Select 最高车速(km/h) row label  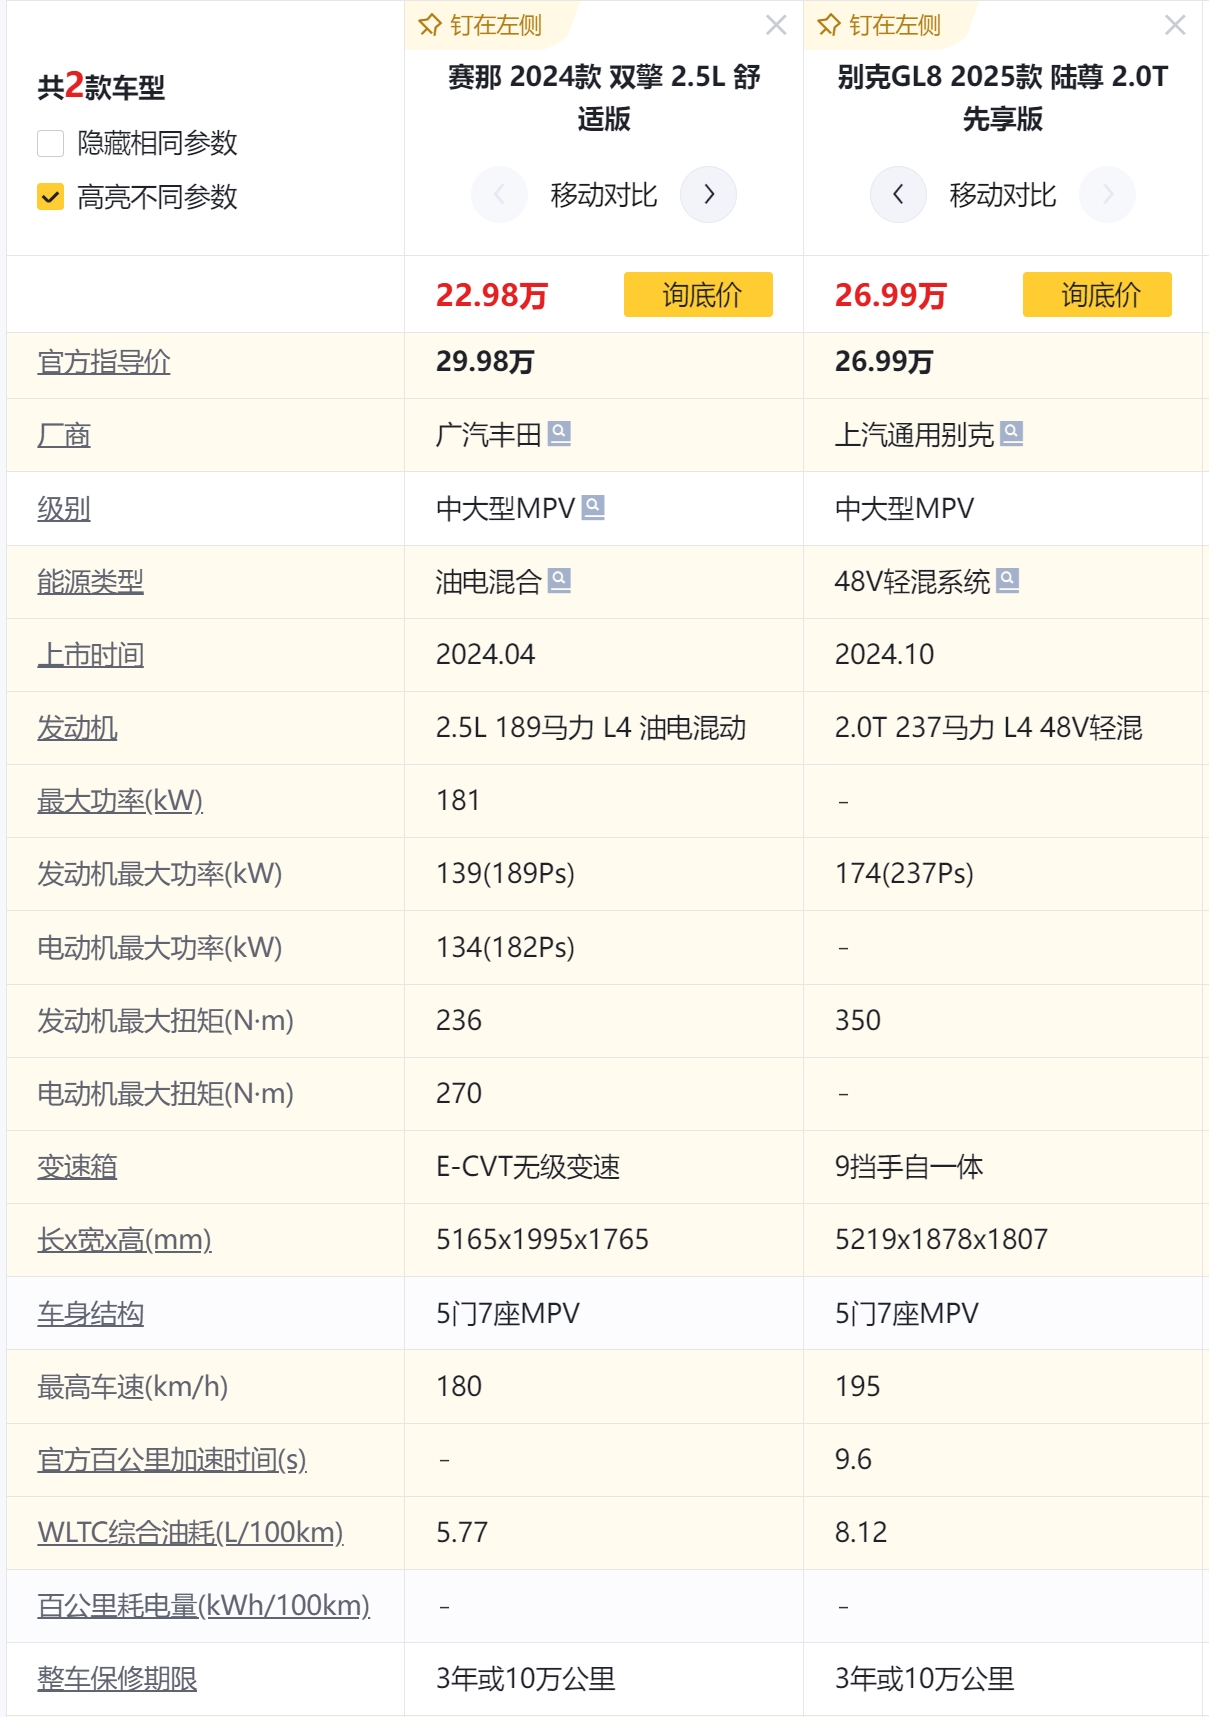pyautogui.click(x=133, y=1387)
